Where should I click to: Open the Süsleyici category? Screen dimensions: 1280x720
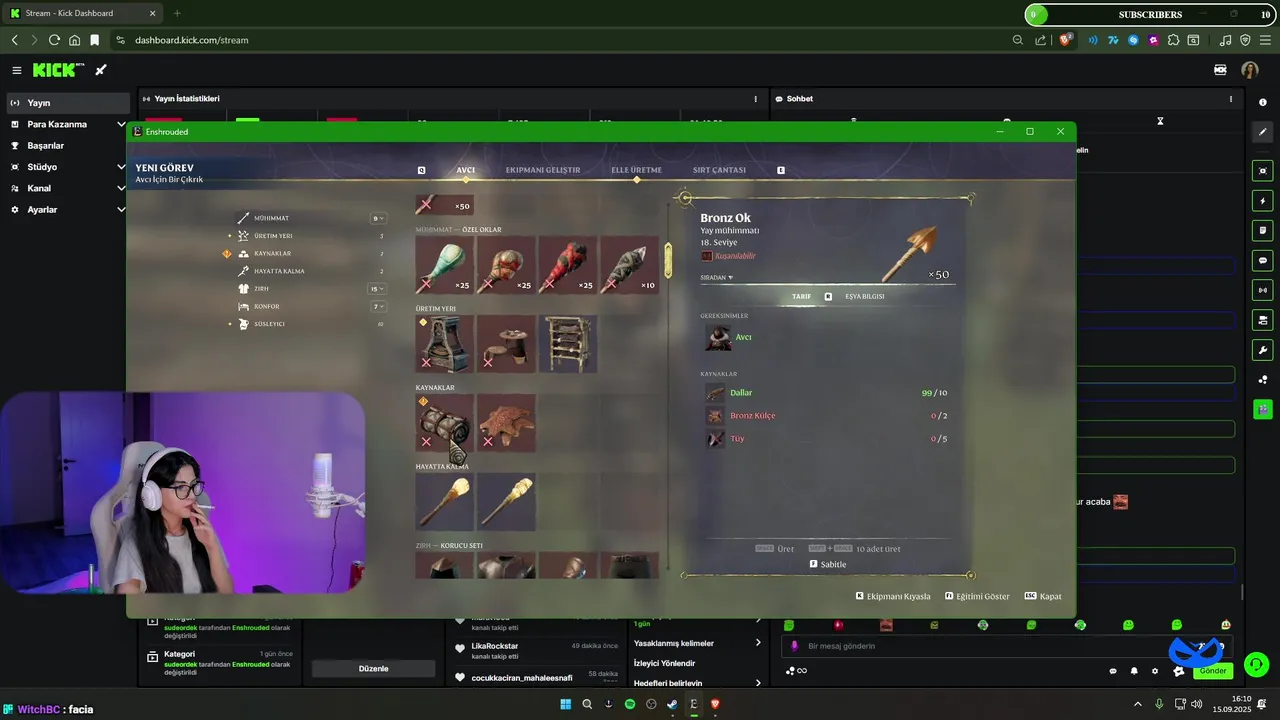(269, 324)
